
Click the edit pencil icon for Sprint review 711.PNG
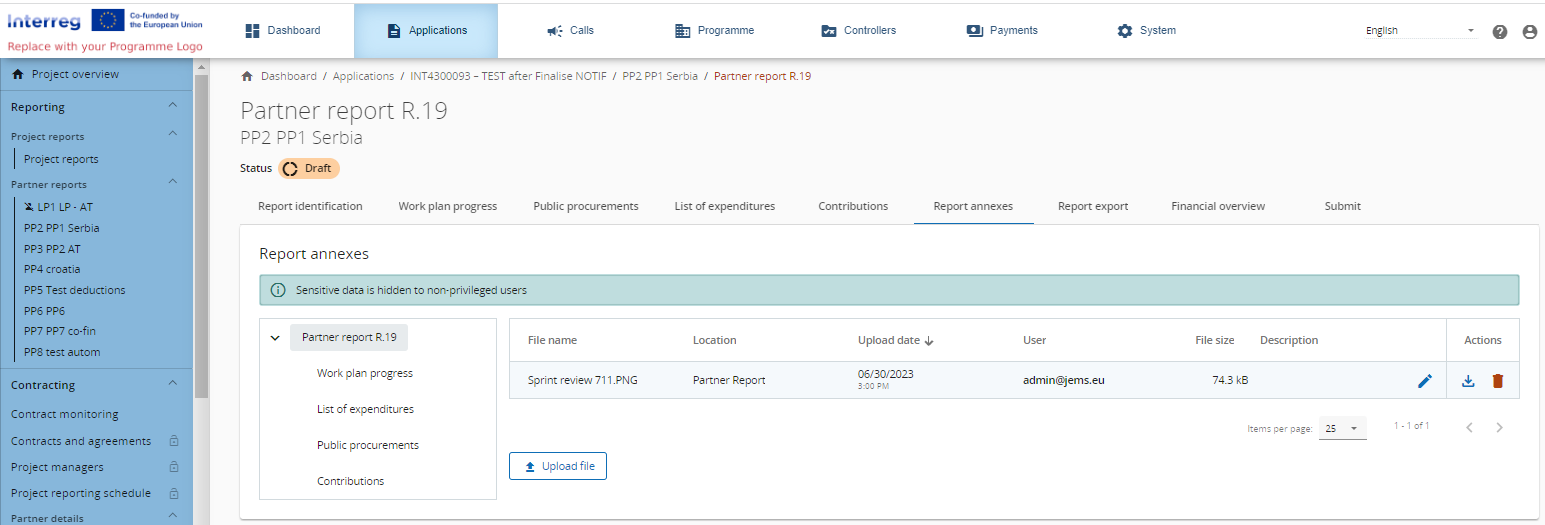[1425, 381]
